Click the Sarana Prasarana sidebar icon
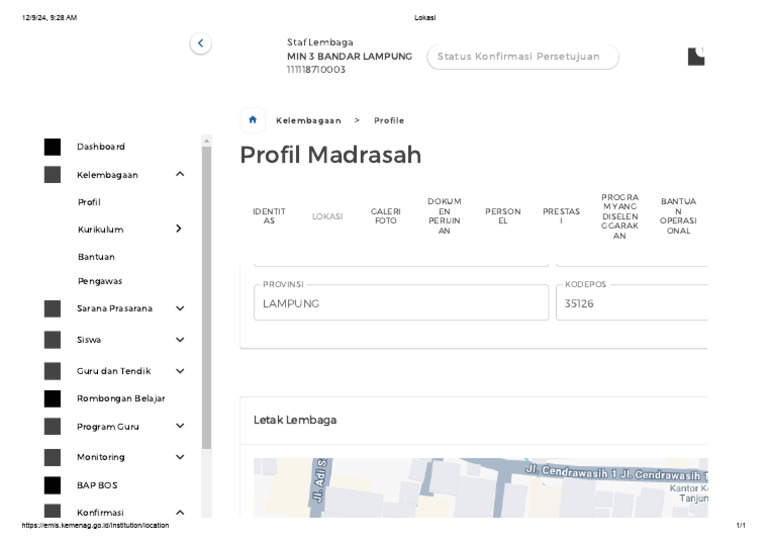Viewport: 768px width, 543px height. pyautogui.click(x=52, y=309)
